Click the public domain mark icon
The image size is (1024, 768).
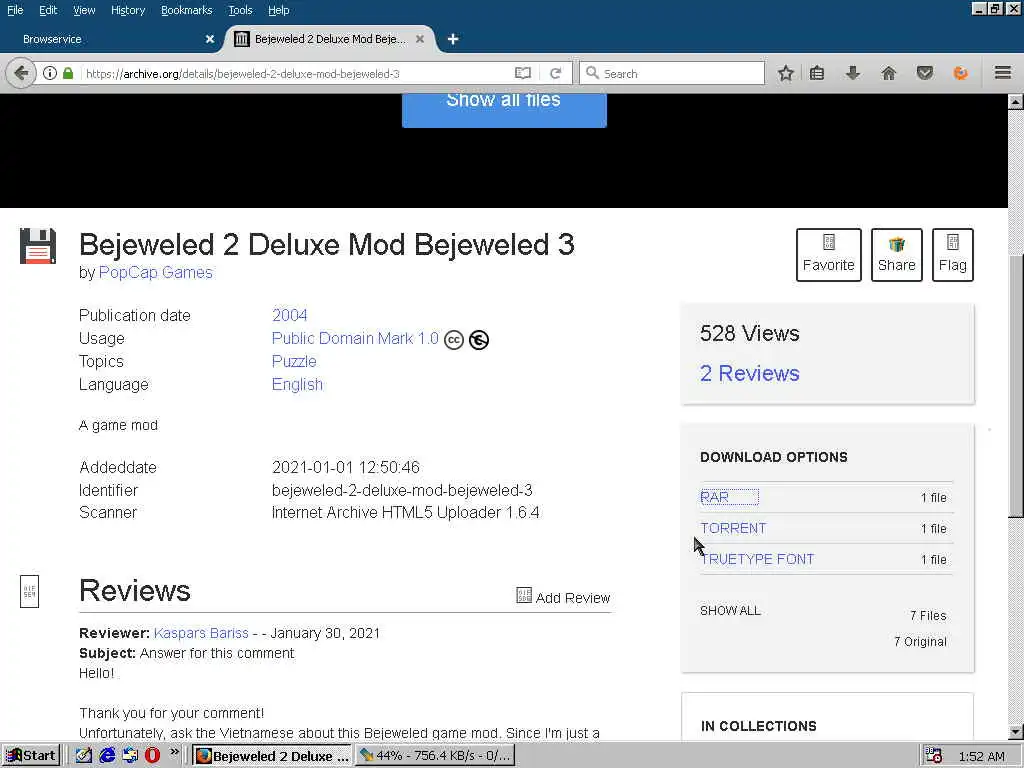(479, 340)
